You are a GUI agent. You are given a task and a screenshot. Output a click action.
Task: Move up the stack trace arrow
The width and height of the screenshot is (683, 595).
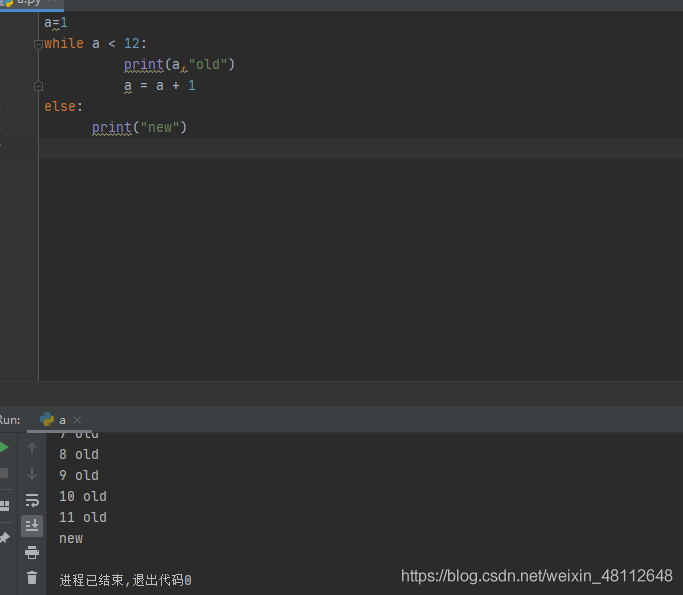click(x=32, y=448)
